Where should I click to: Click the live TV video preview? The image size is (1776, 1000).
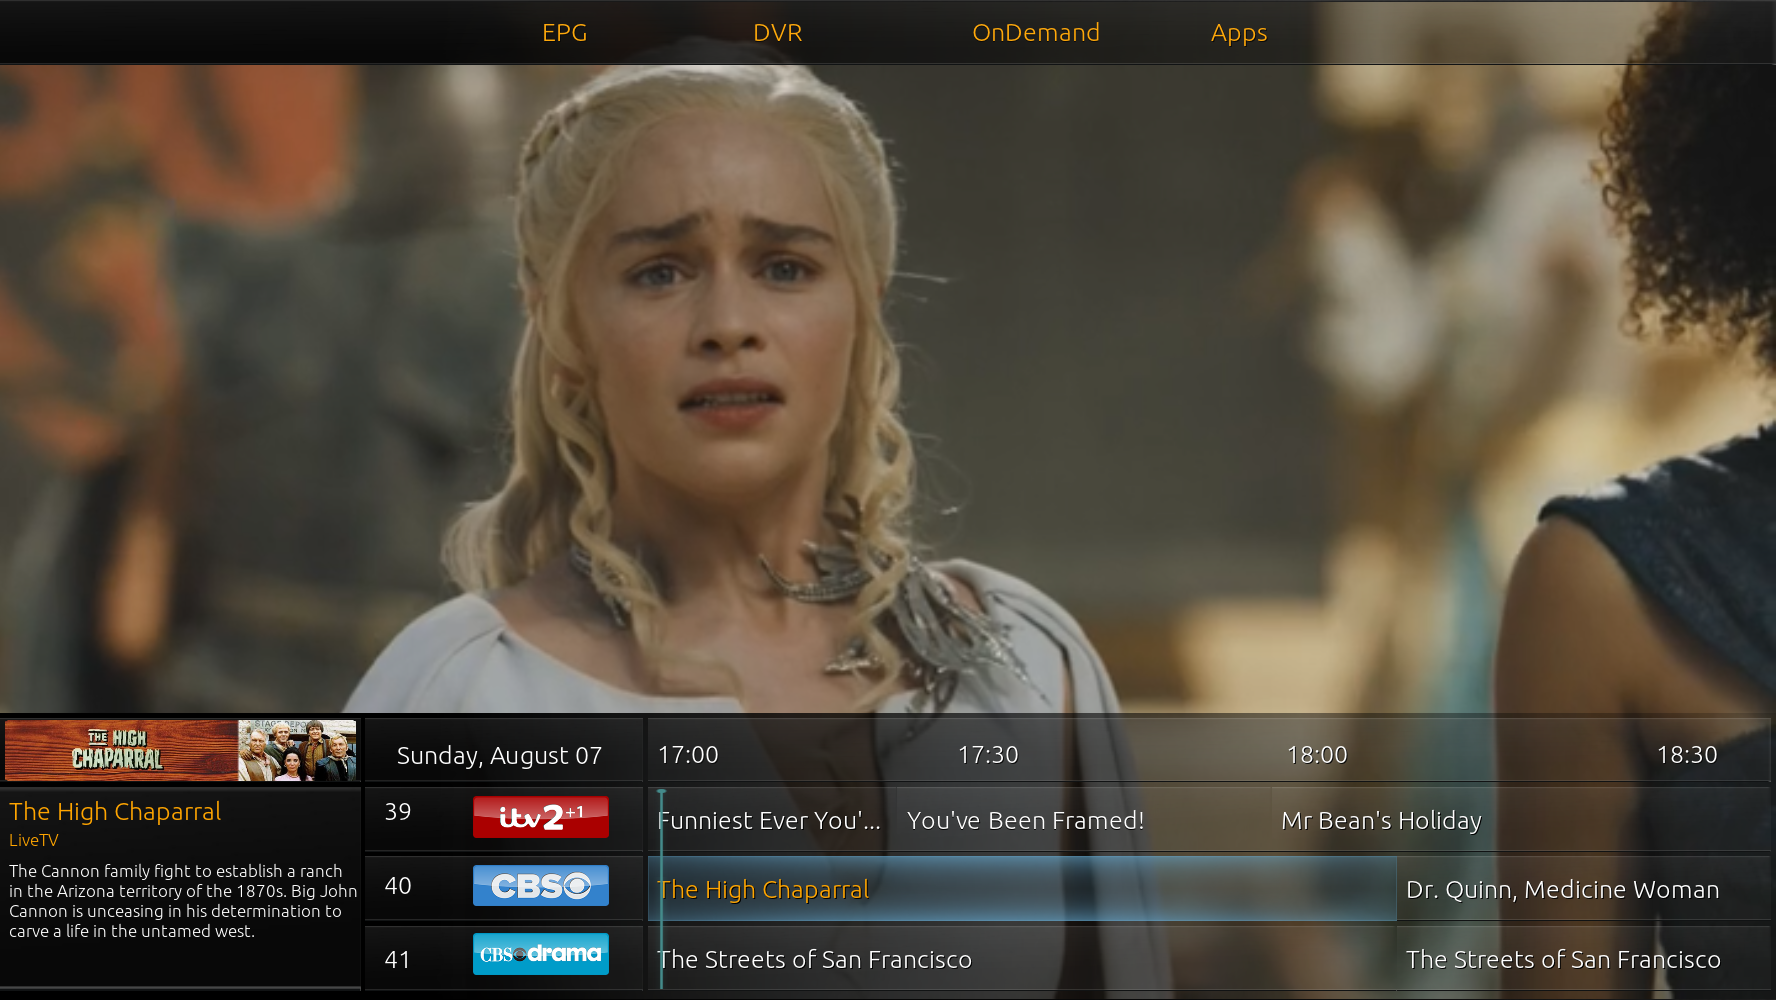pos(888,388)
